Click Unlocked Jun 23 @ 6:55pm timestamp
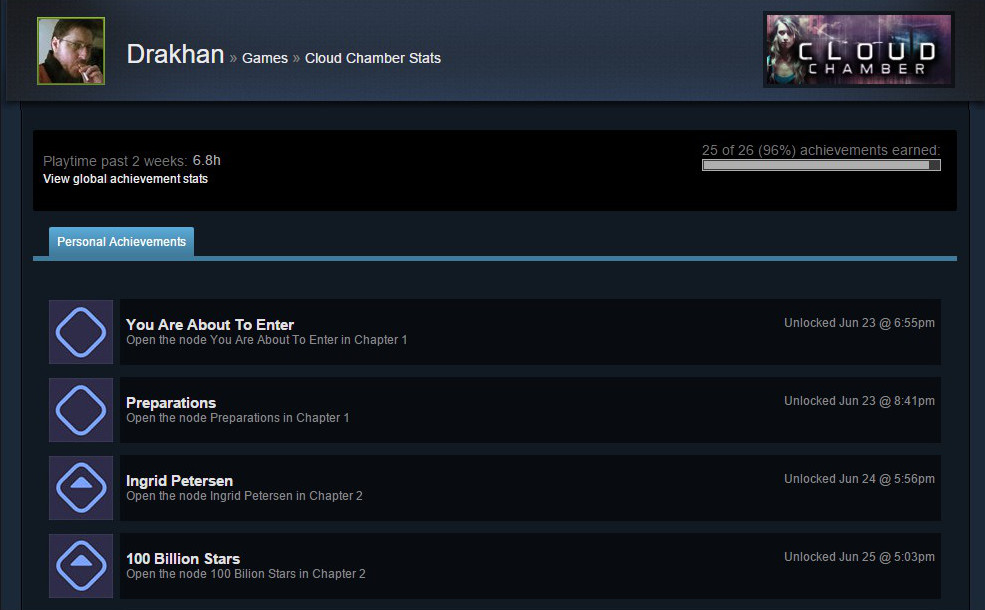The image size is (985, 610). [x=859, y=323]
